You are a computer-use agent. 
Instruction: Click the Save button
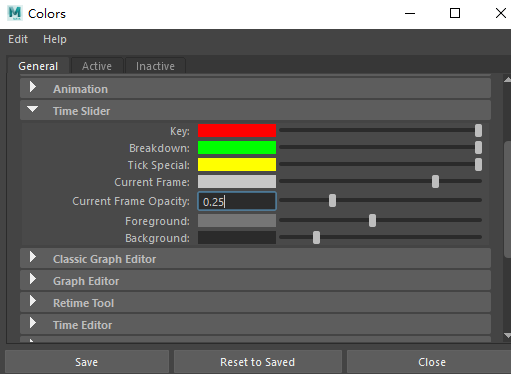[x=87, y=362]
